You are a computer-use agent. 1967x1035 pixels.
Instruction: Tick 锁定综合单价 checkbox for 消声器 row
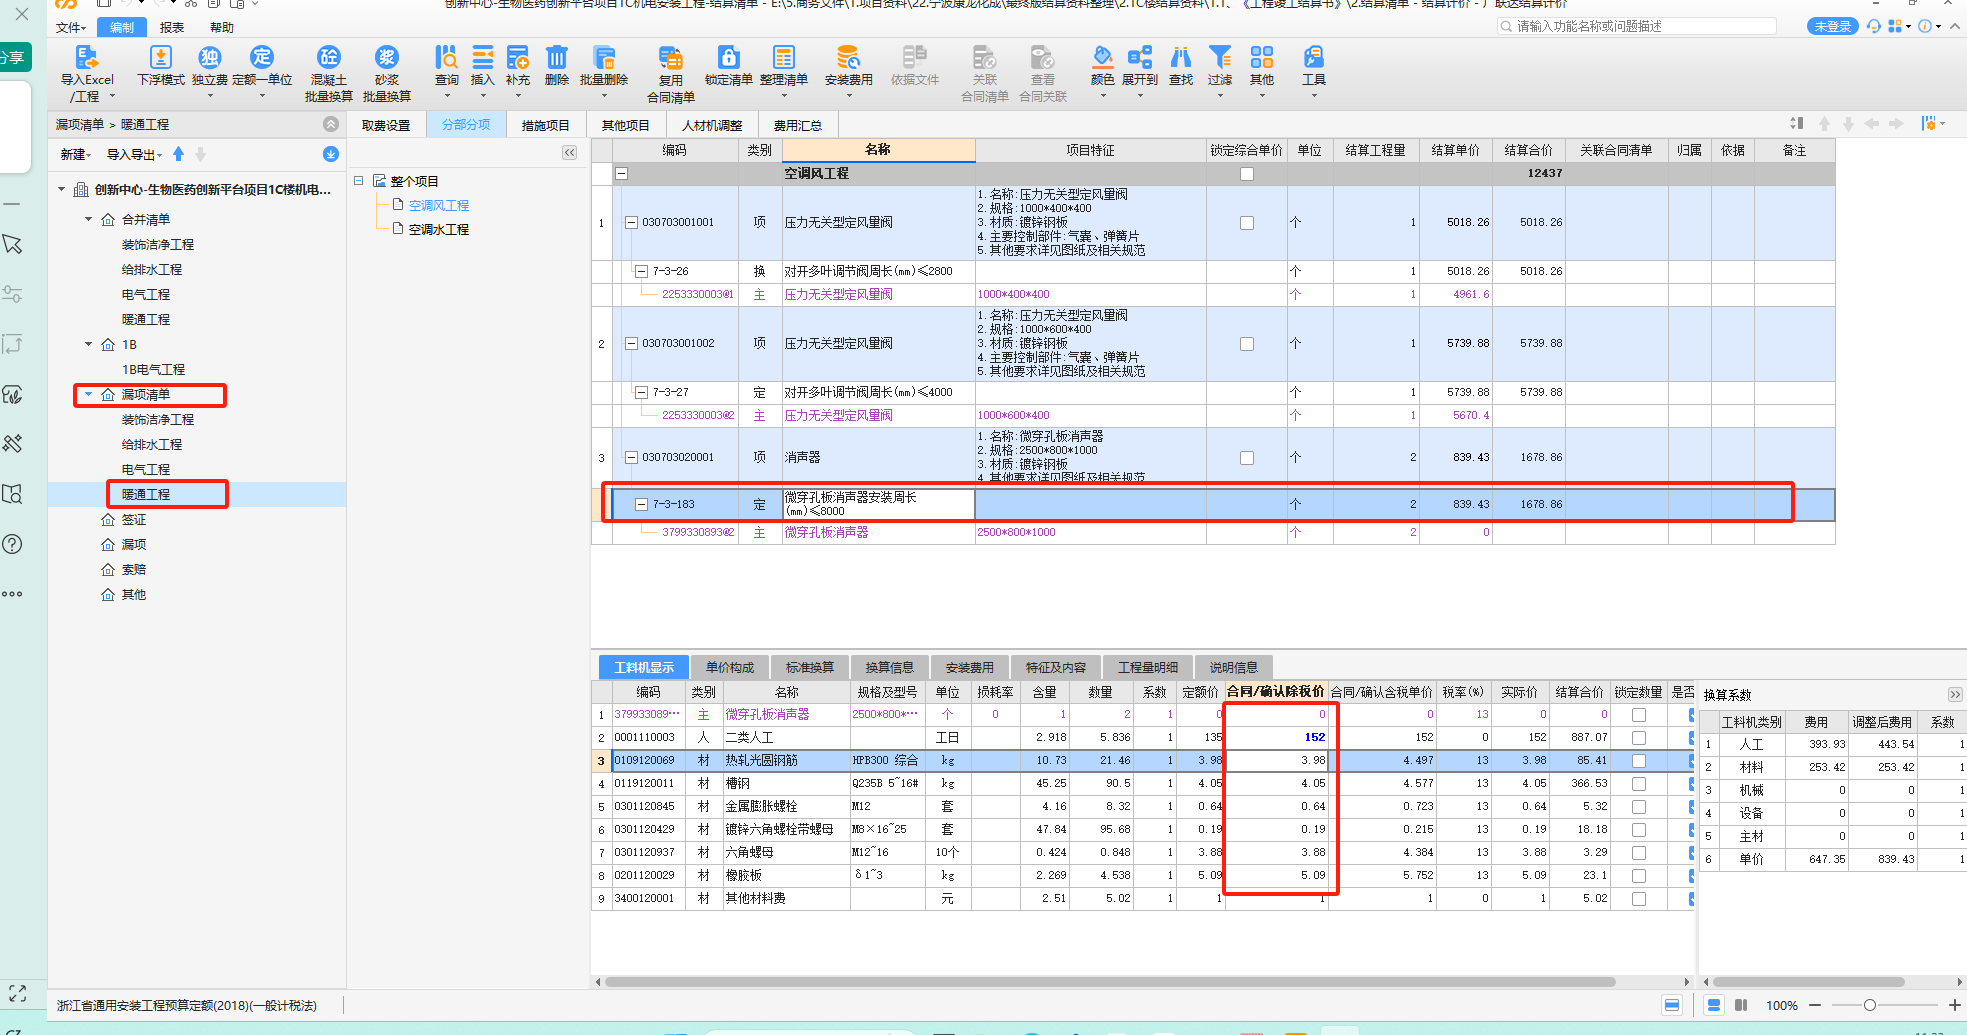pyautogui.click(x=1247, y=458)
